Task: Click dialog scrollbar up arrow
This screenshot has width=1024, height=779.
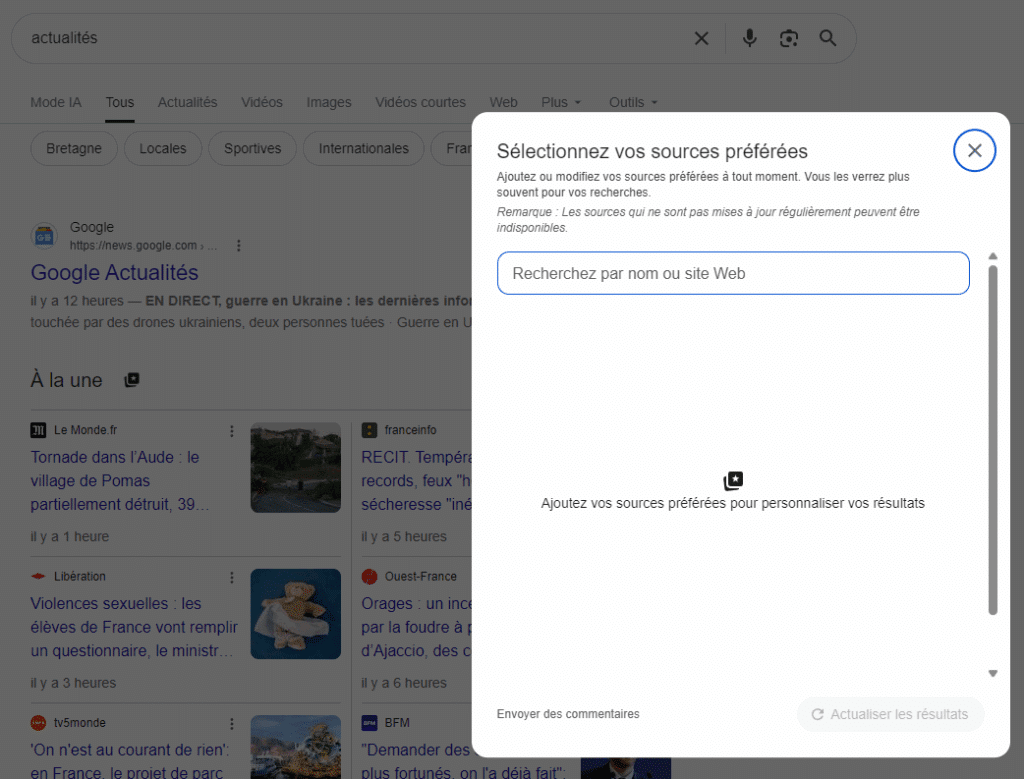Action: coord(993,257)
